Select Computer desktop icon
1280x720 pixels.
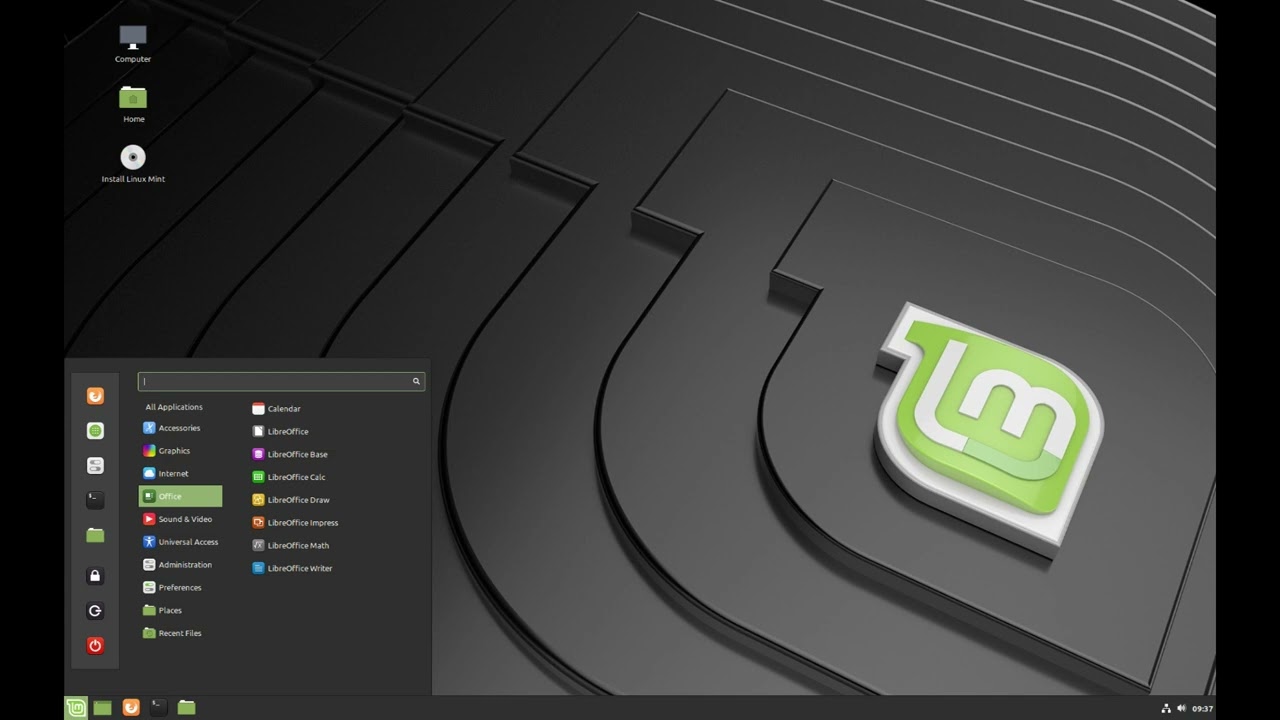[133, 44]
